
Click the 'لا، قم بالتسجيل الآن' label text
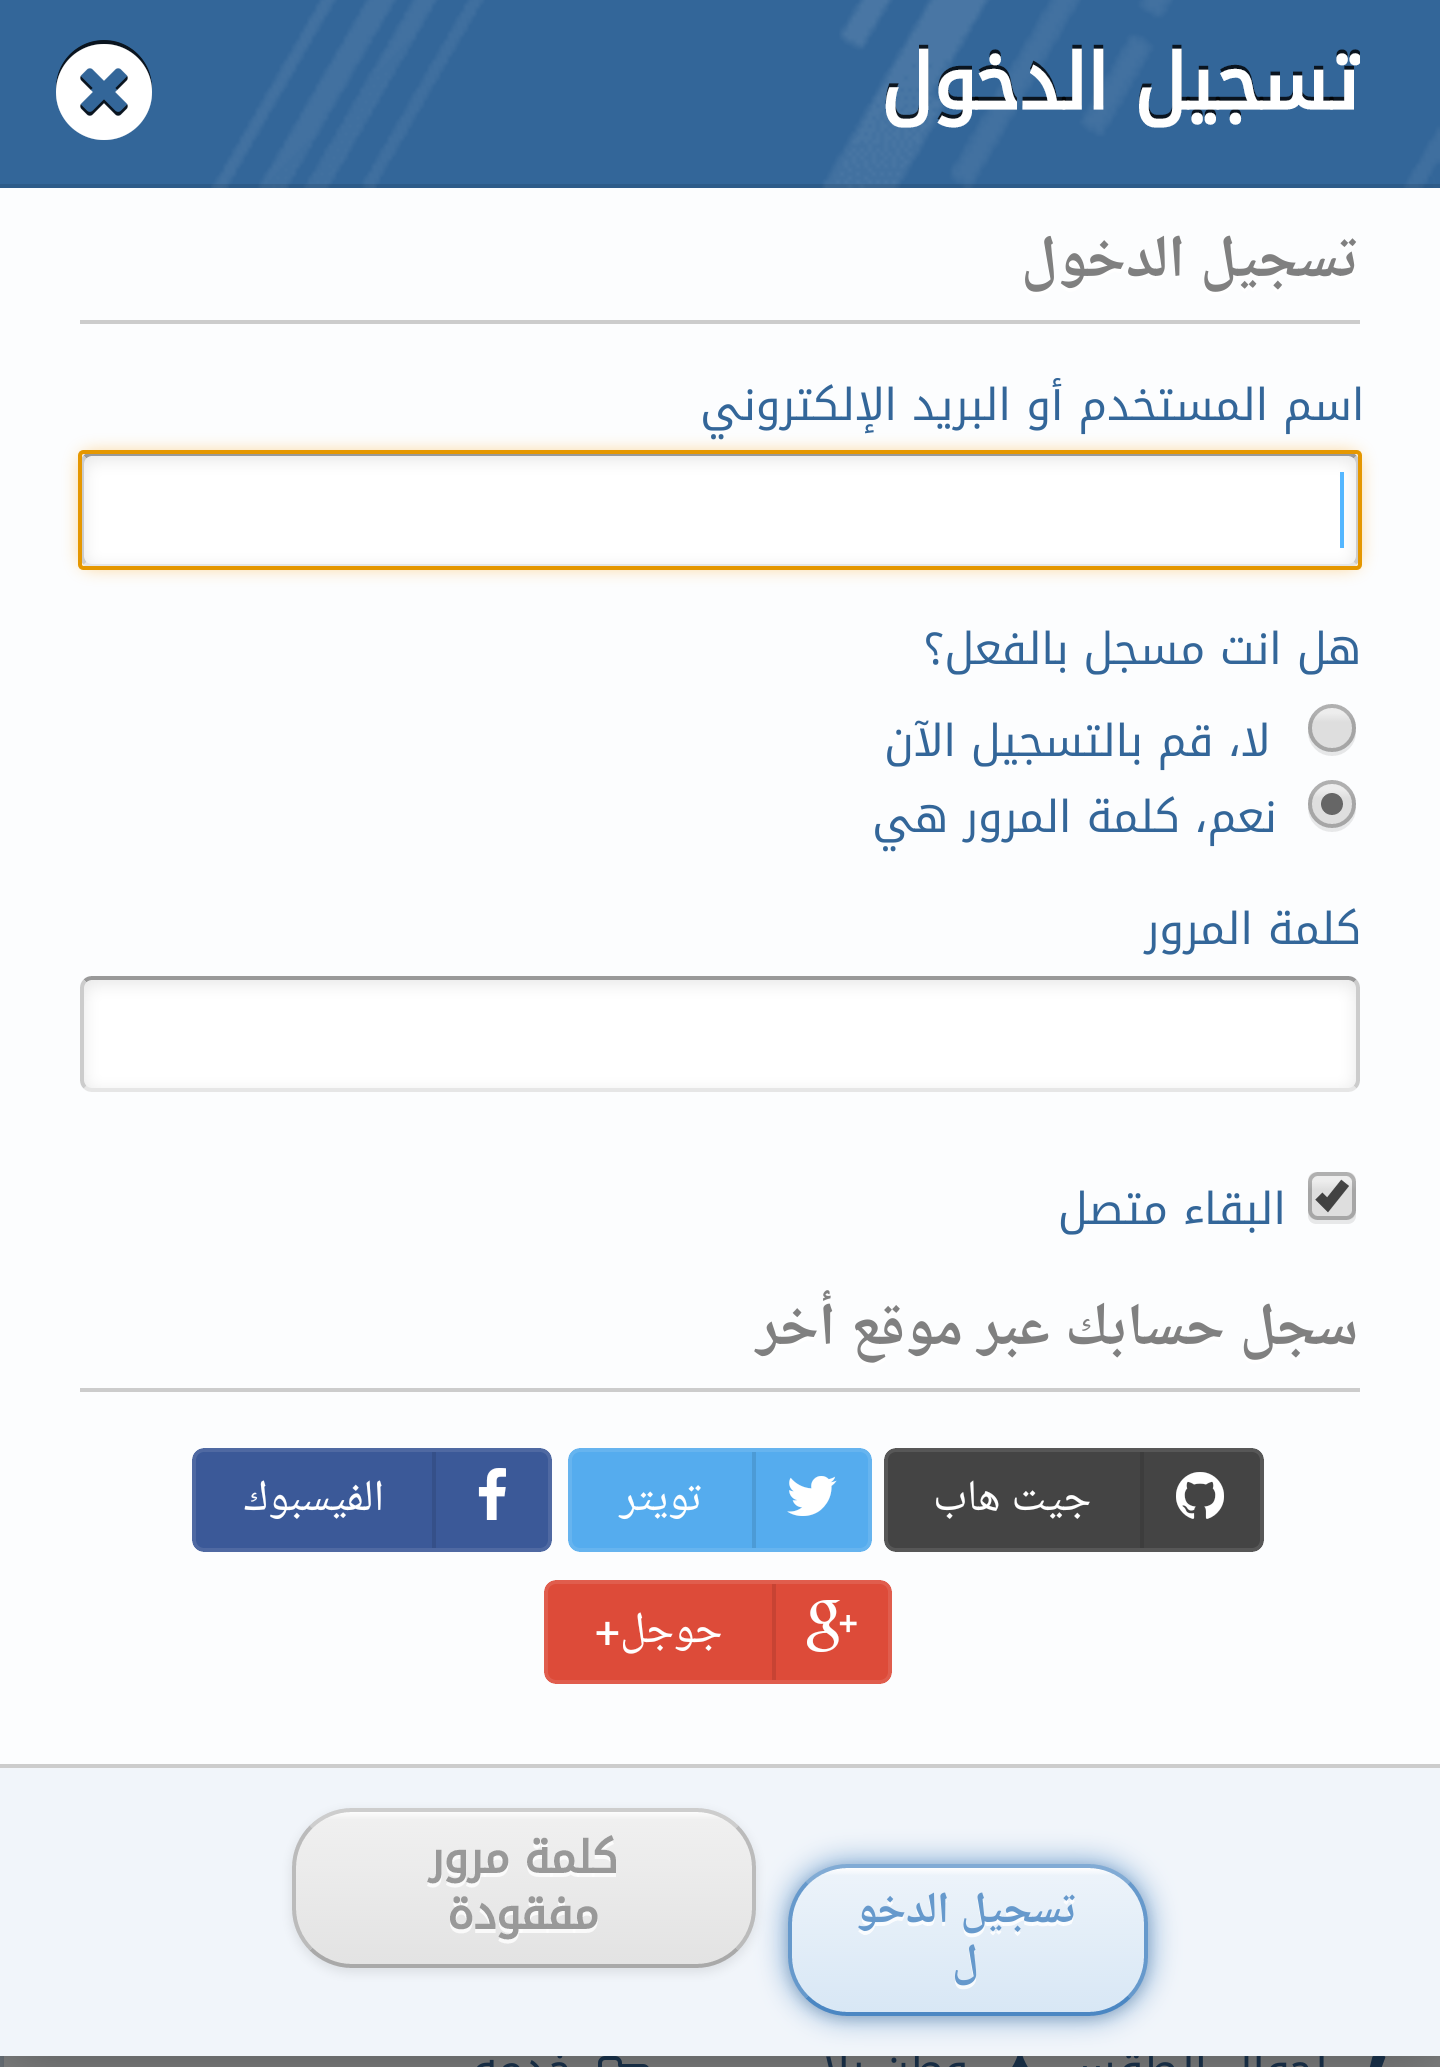pos(1077,743)
